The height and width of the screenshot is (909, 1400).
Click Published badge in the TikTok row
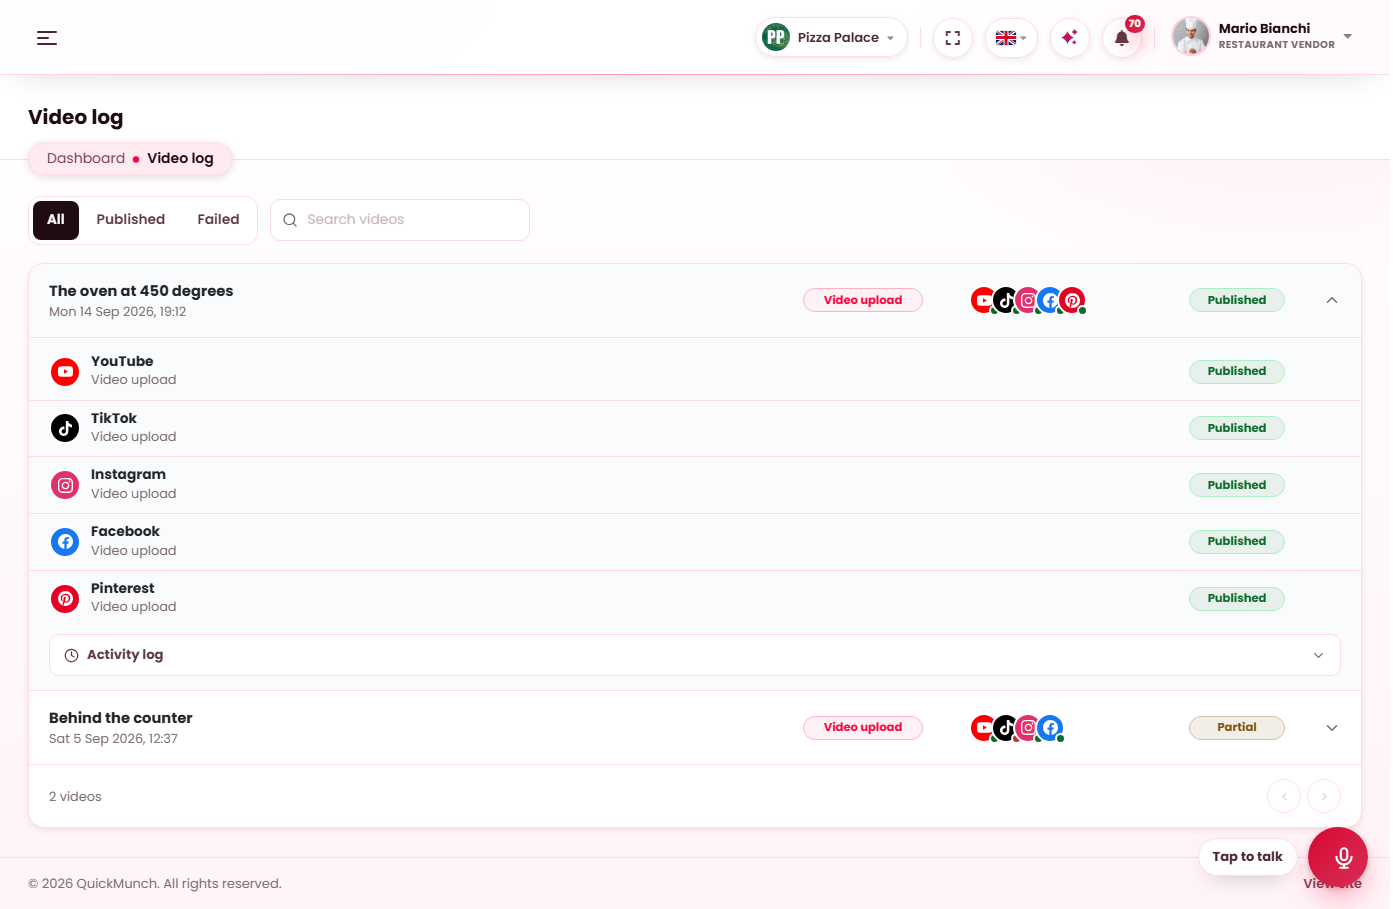pos(1237,428)
